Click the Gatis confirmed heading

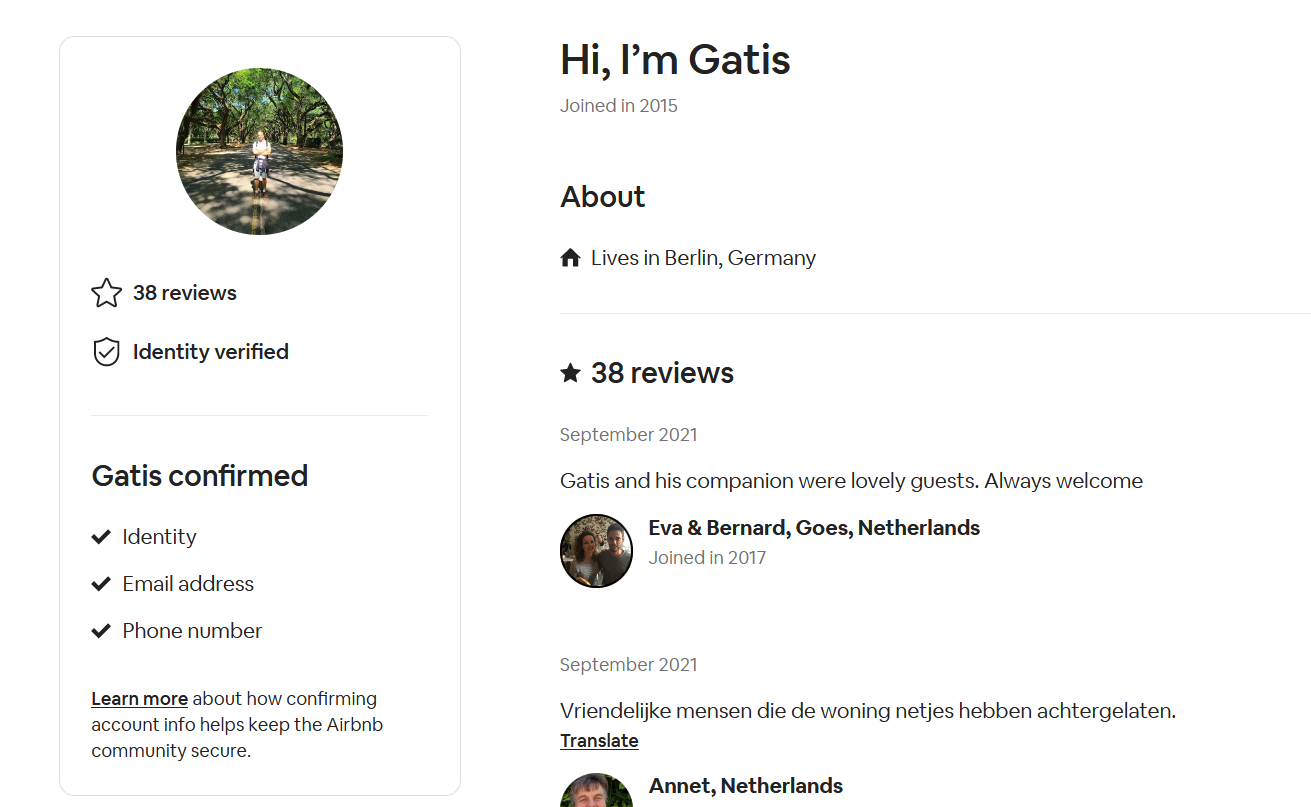pyautogui.click(x=200, y=476)
